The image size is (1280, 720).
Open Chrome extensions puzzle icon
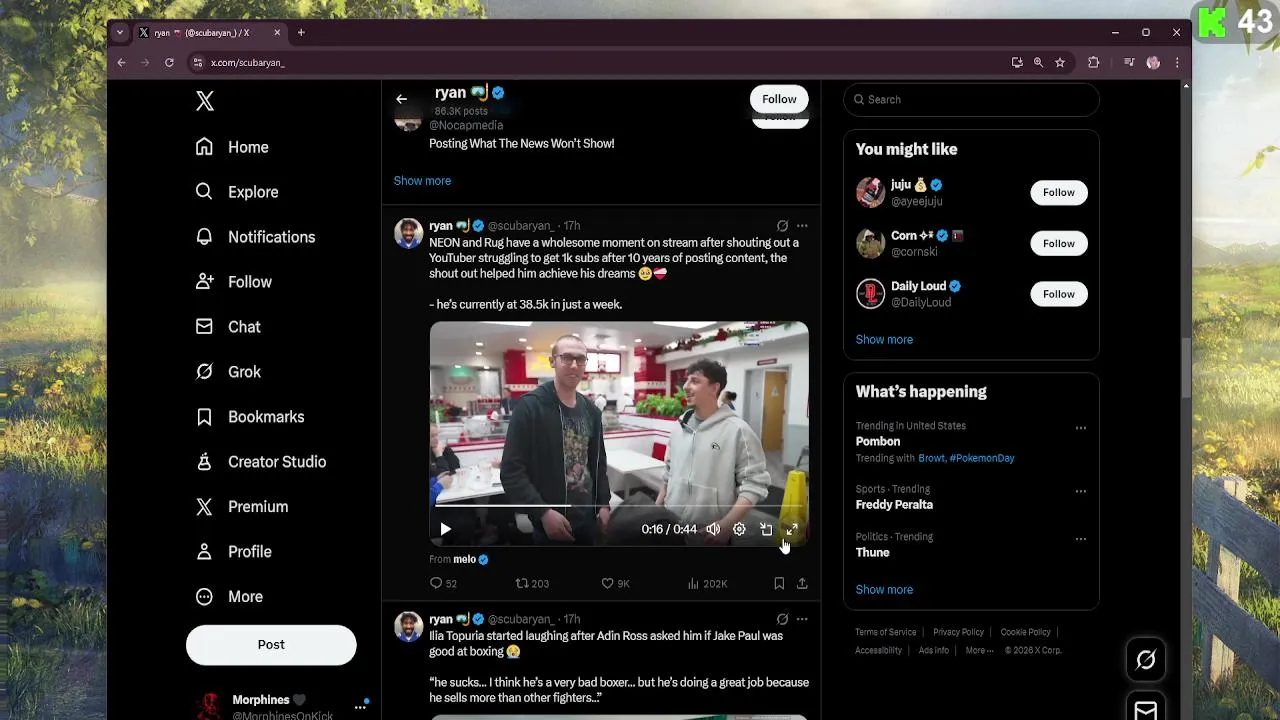point(1093,63)
